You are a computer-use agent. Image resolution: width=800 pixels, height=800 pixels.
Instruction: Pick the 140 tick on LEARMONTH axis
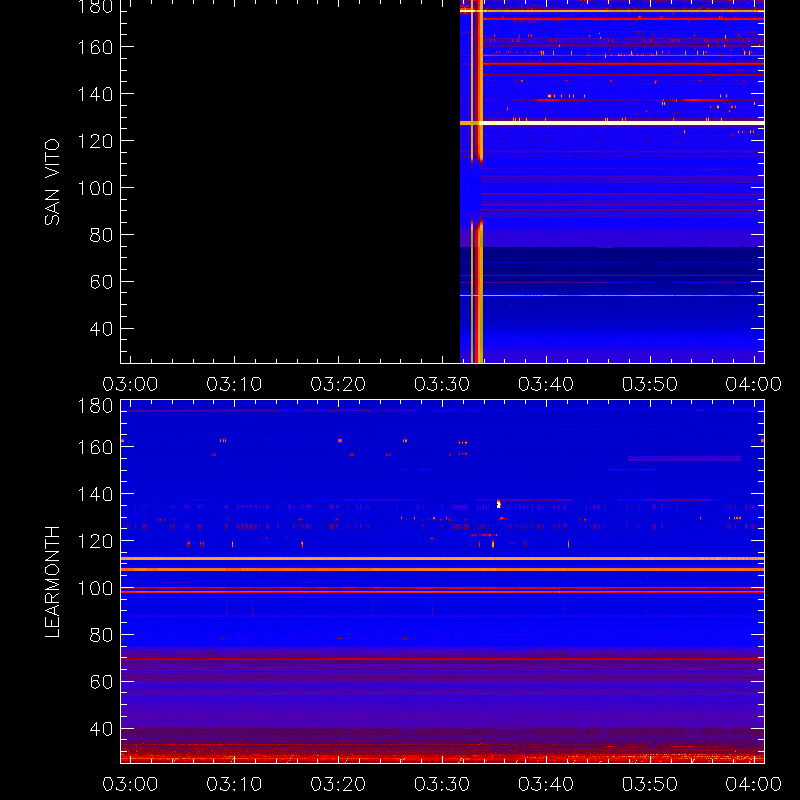[x=95, y=494]
